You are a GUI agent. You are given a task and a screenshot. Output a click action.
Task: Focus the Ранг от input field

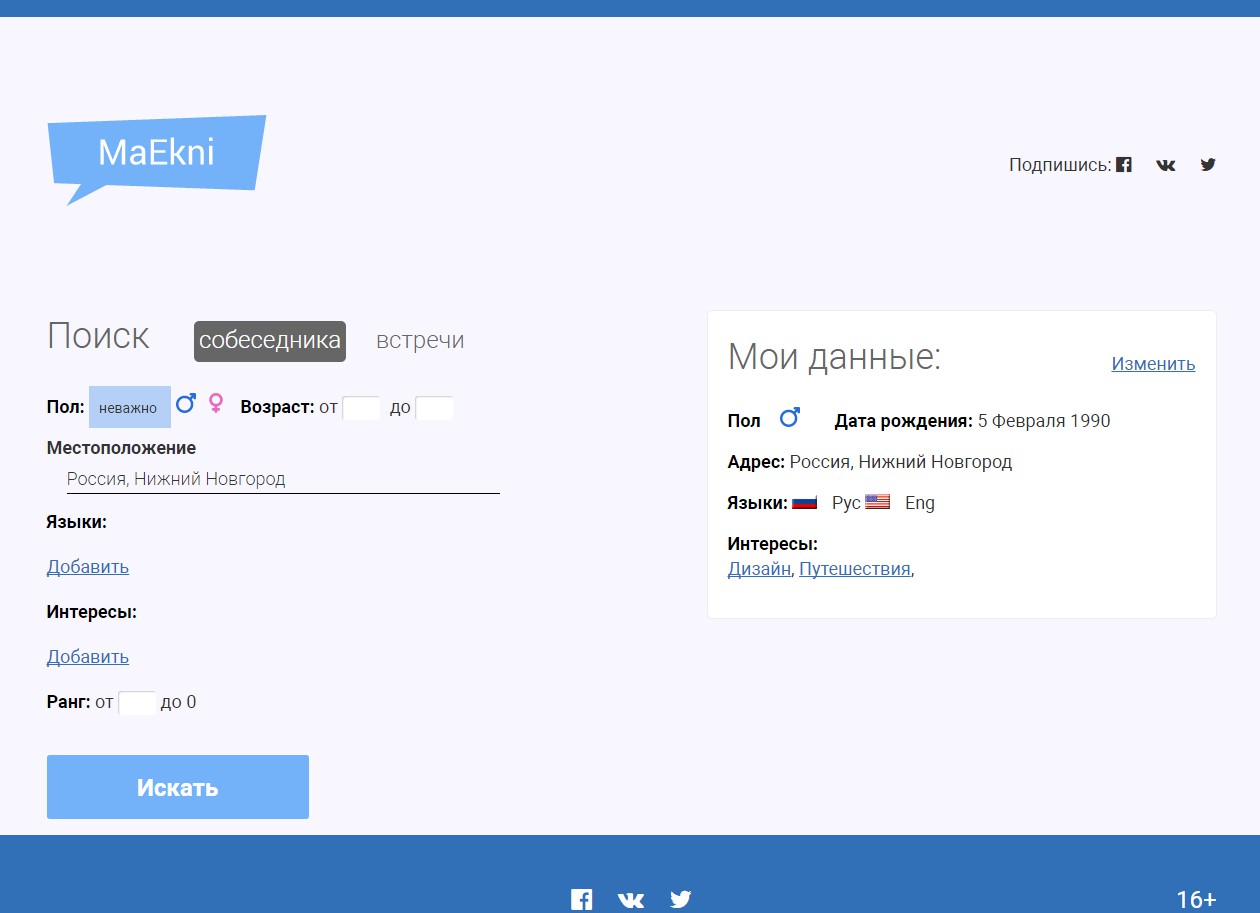tap(137, 702)
